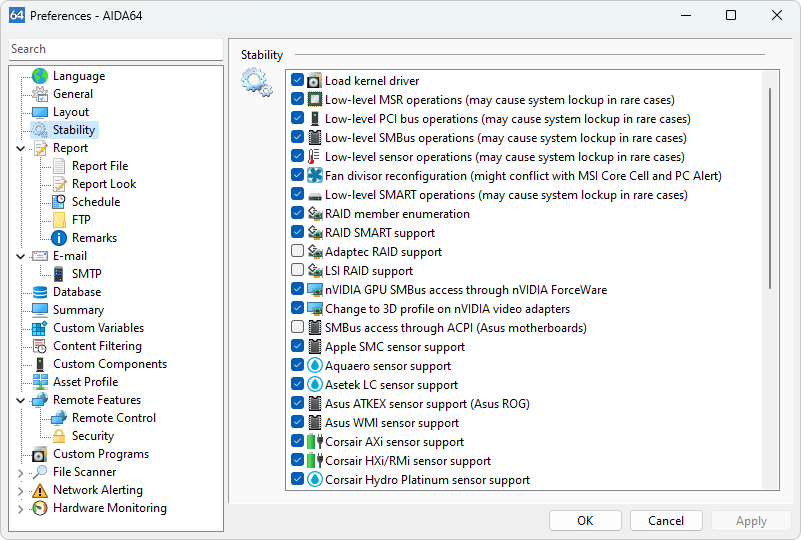The width and height of the screenshot is (801, 540).
Task: Close the Preferences window
Action: [x=777, y=15]
